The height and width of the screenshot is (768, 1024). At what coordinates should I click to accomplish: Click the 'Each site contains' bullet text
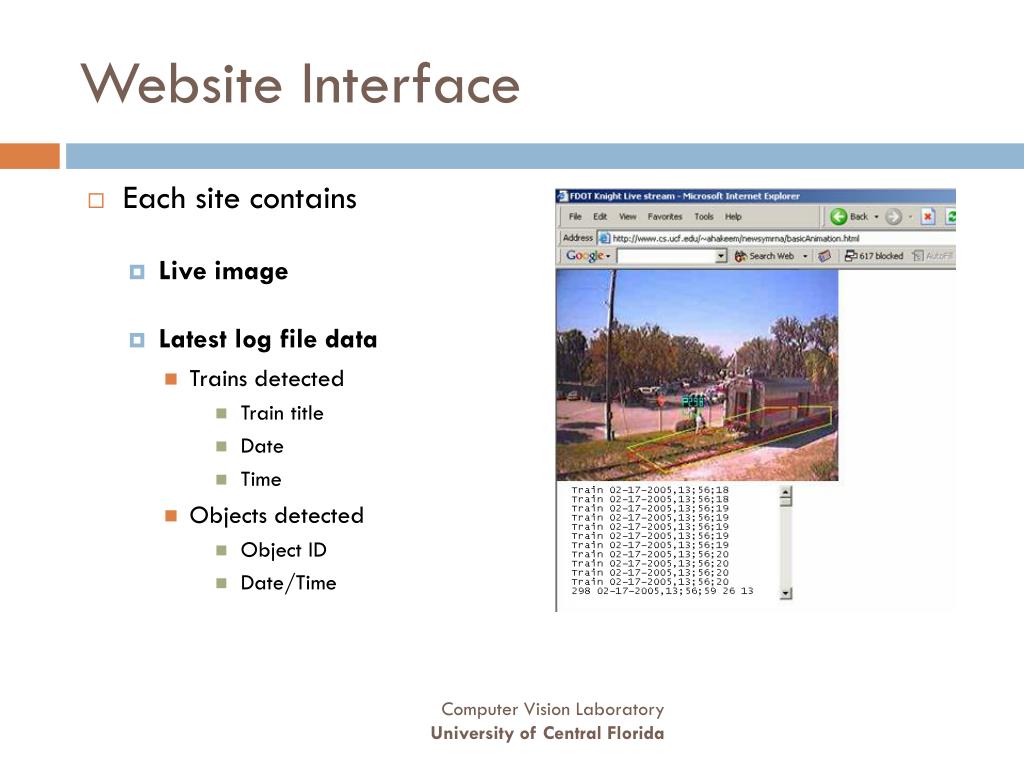pos(240,198)
